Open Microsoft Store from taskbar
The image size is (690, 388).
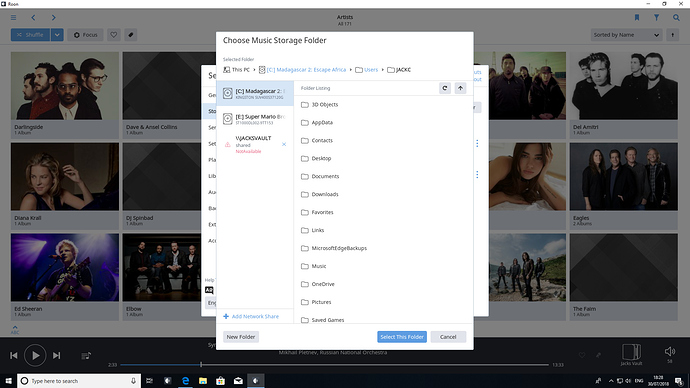[220, 381]
